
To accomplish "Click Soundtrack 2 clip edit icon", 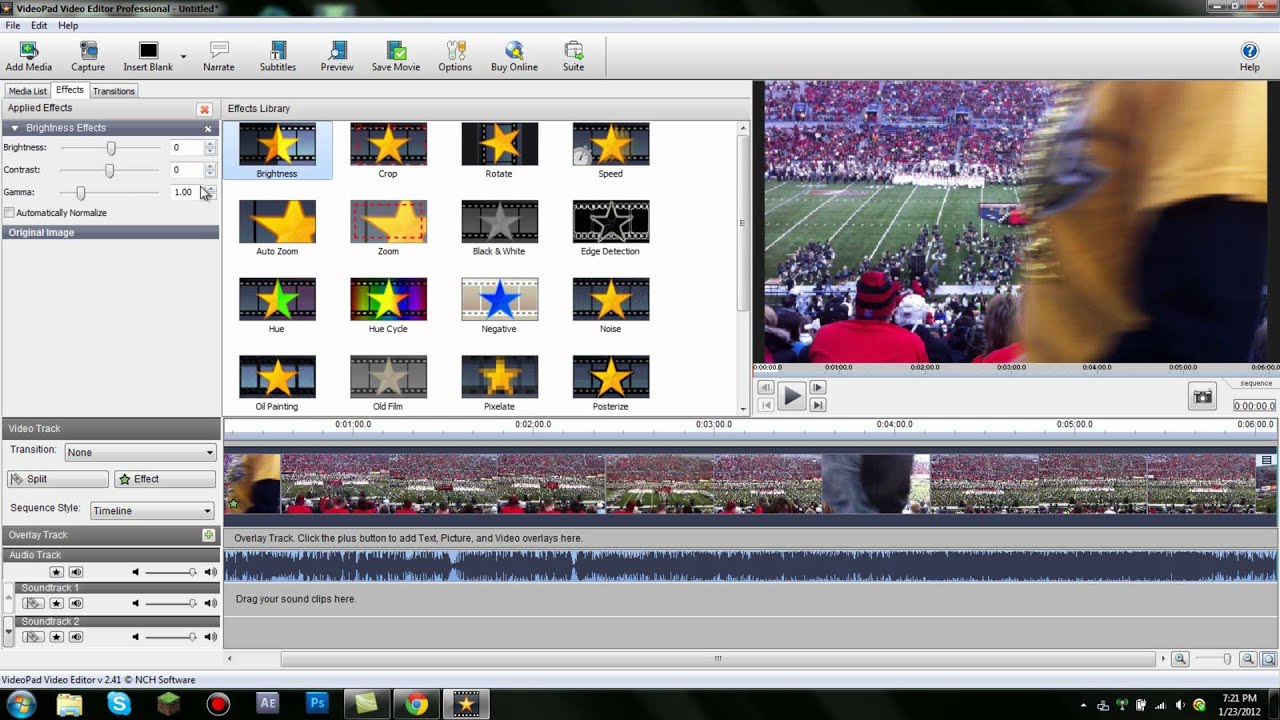I will pyautogui.click(x=33, y=636).
